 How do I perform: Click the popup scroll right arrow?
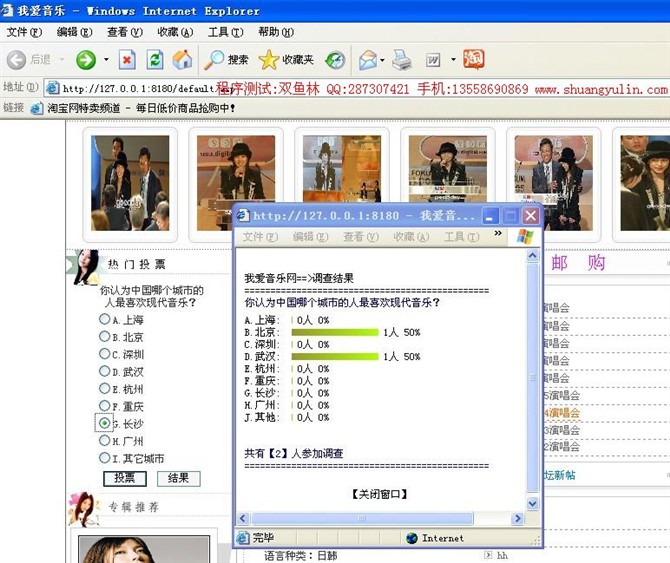[517, 519]
